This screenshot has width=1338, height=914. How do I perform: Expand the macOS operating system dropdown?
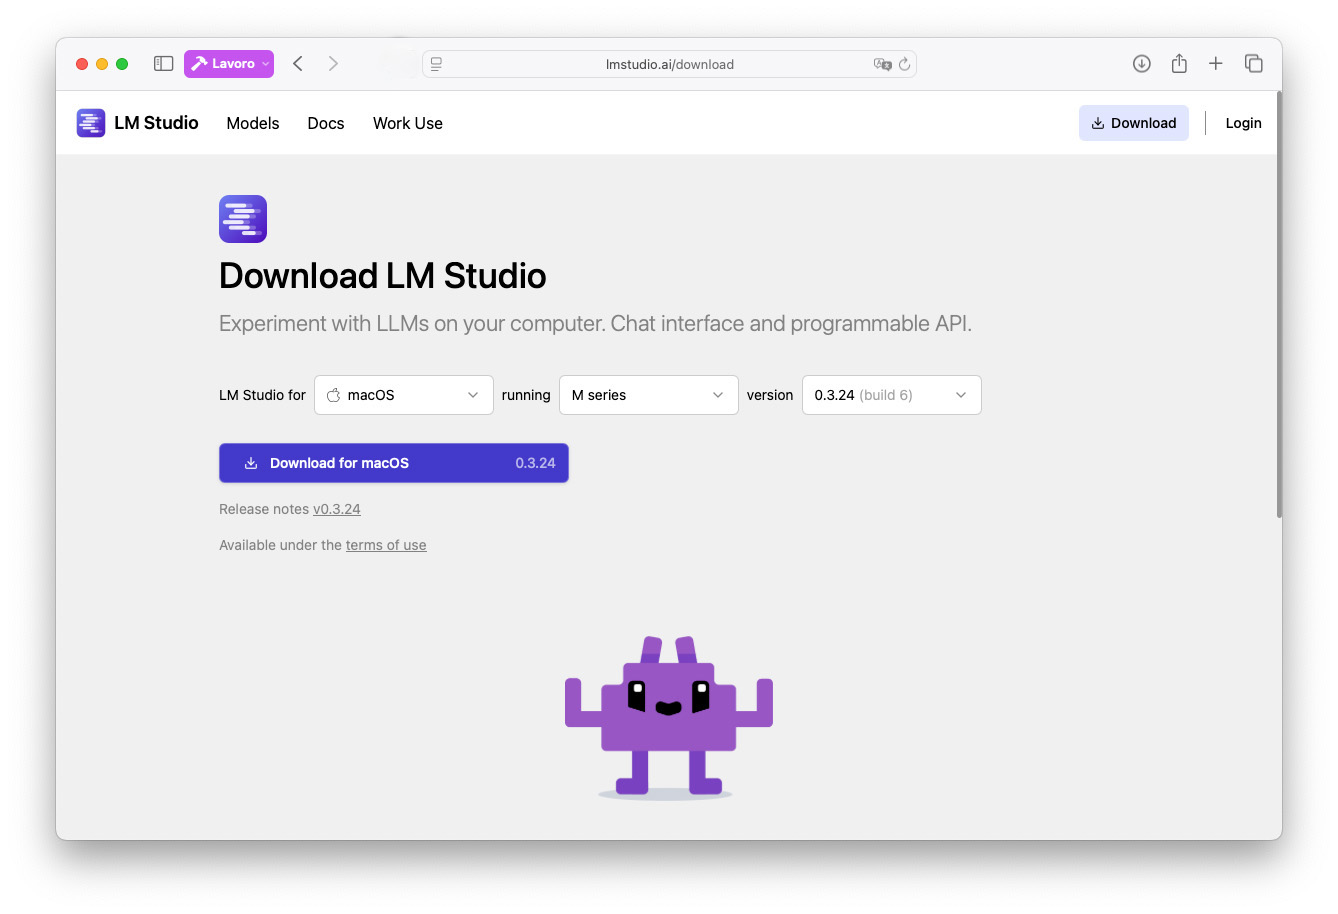pos(404,395)
